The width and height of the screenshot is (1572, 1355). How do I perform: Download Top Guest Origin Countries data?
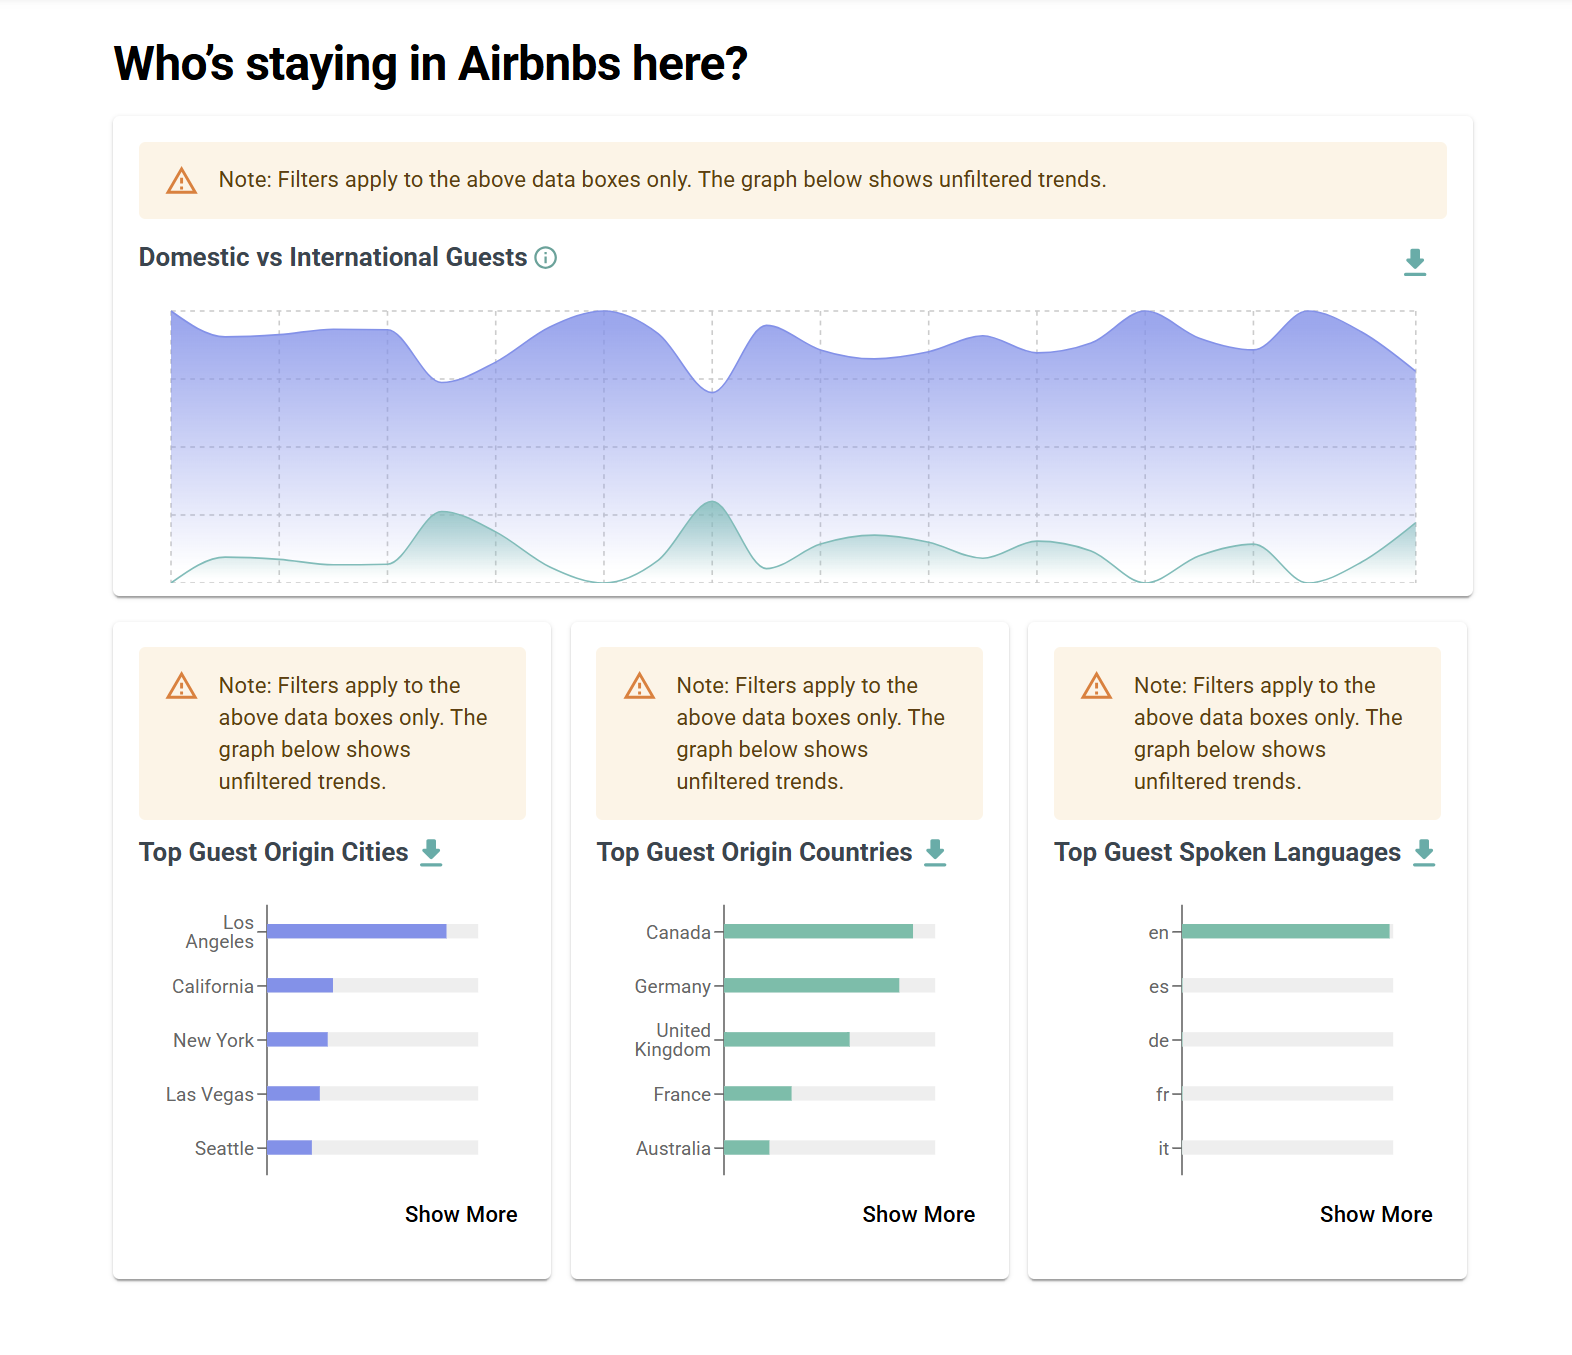click(935, 852)
